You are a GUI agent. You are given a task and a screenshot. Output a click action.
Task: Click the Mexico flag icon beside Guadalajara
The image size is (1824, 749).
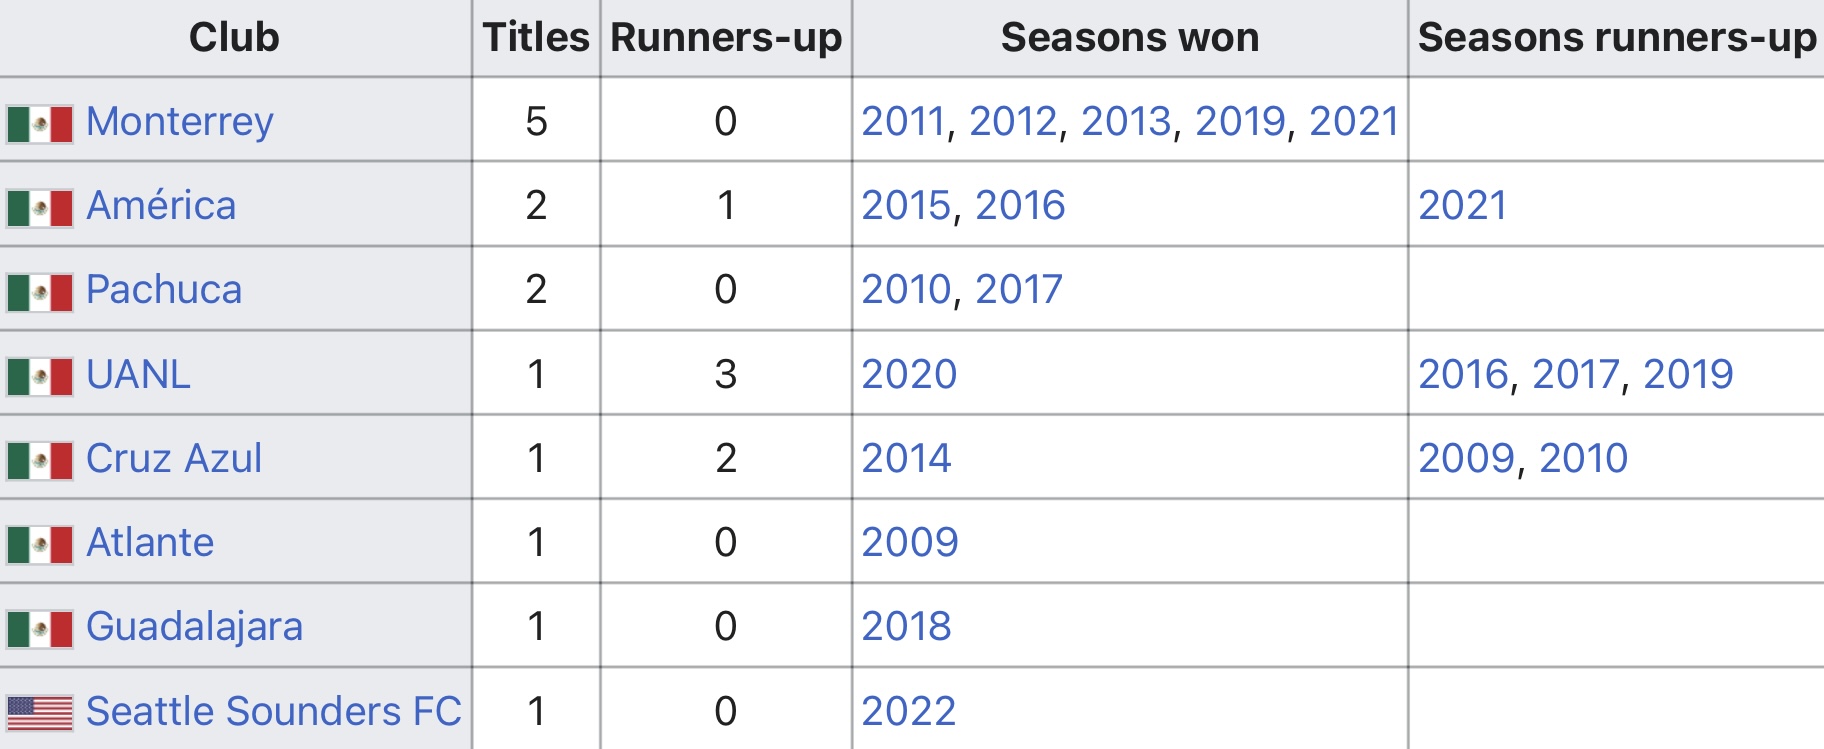tap(40, 629)
